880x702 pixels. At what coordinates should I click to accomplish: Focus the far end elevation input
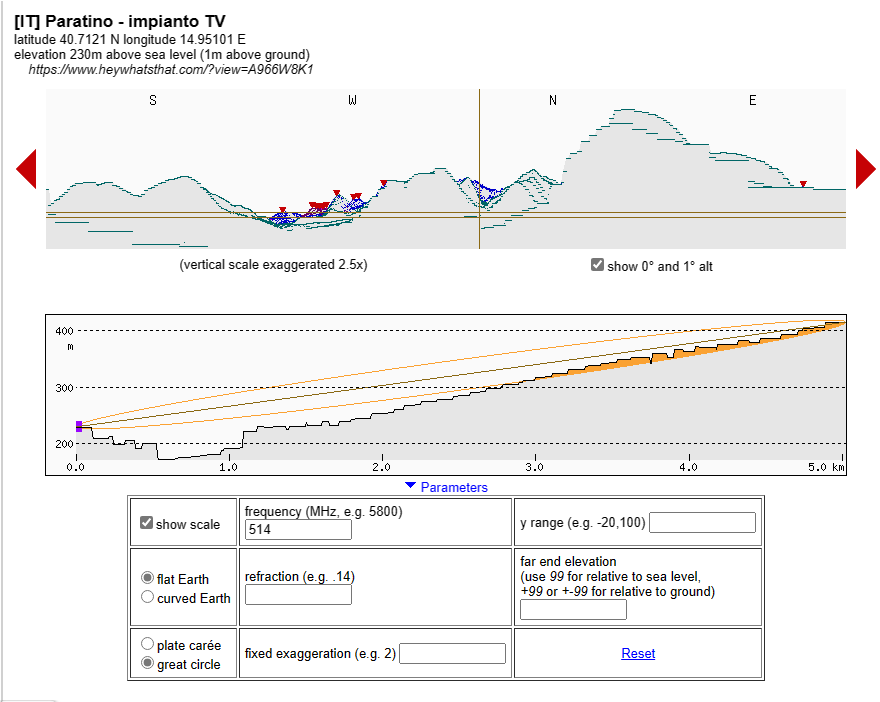click(573, 610)
